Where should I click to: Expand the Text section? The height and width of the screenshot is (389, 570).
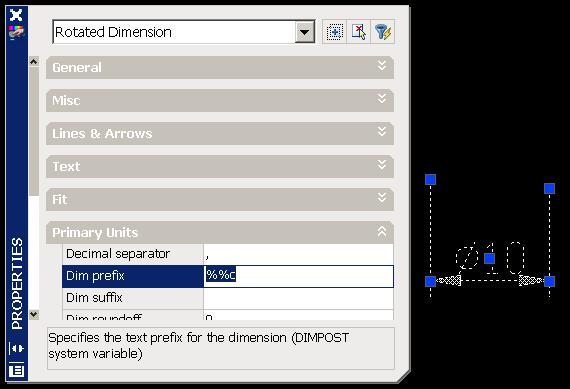pyautogui.click(x=220, y=167)
